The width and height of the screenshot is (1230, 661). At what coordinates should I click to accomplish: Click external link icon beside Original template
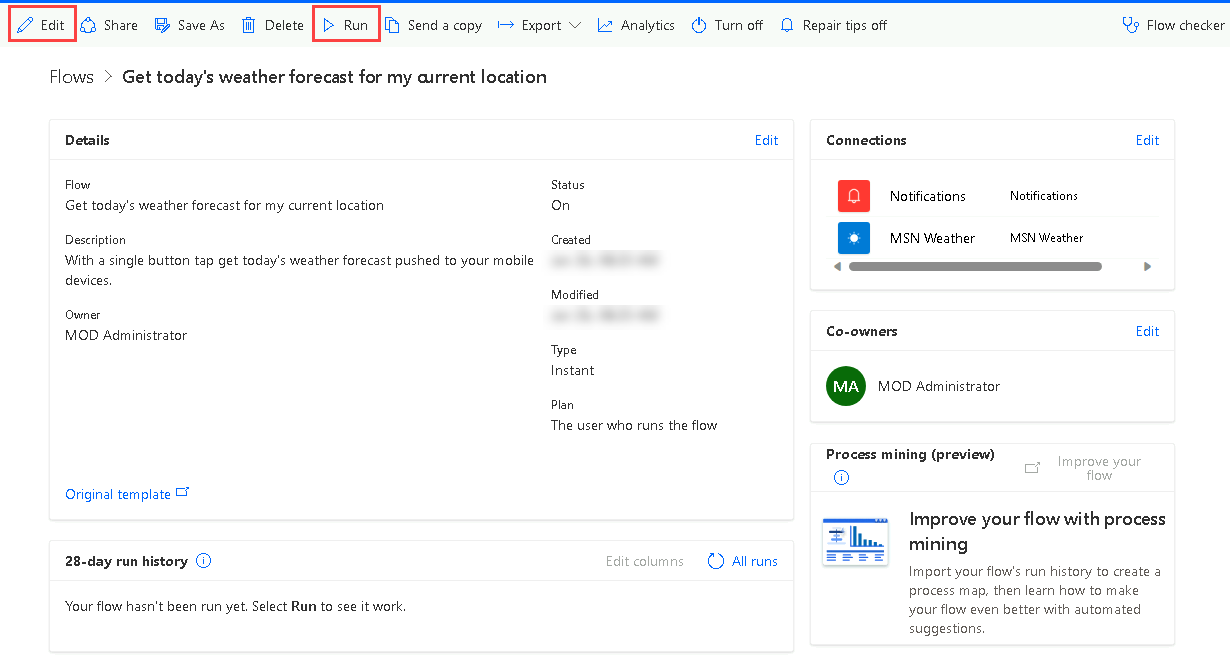(x=182, y=493)
